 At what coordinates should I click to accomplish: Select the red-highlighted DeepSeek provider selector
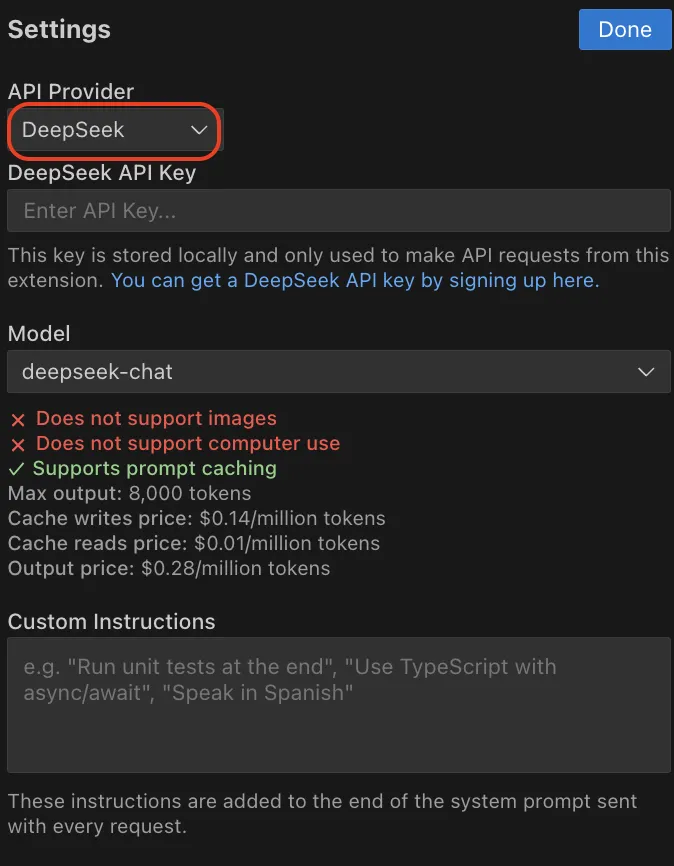click(110, 130)
